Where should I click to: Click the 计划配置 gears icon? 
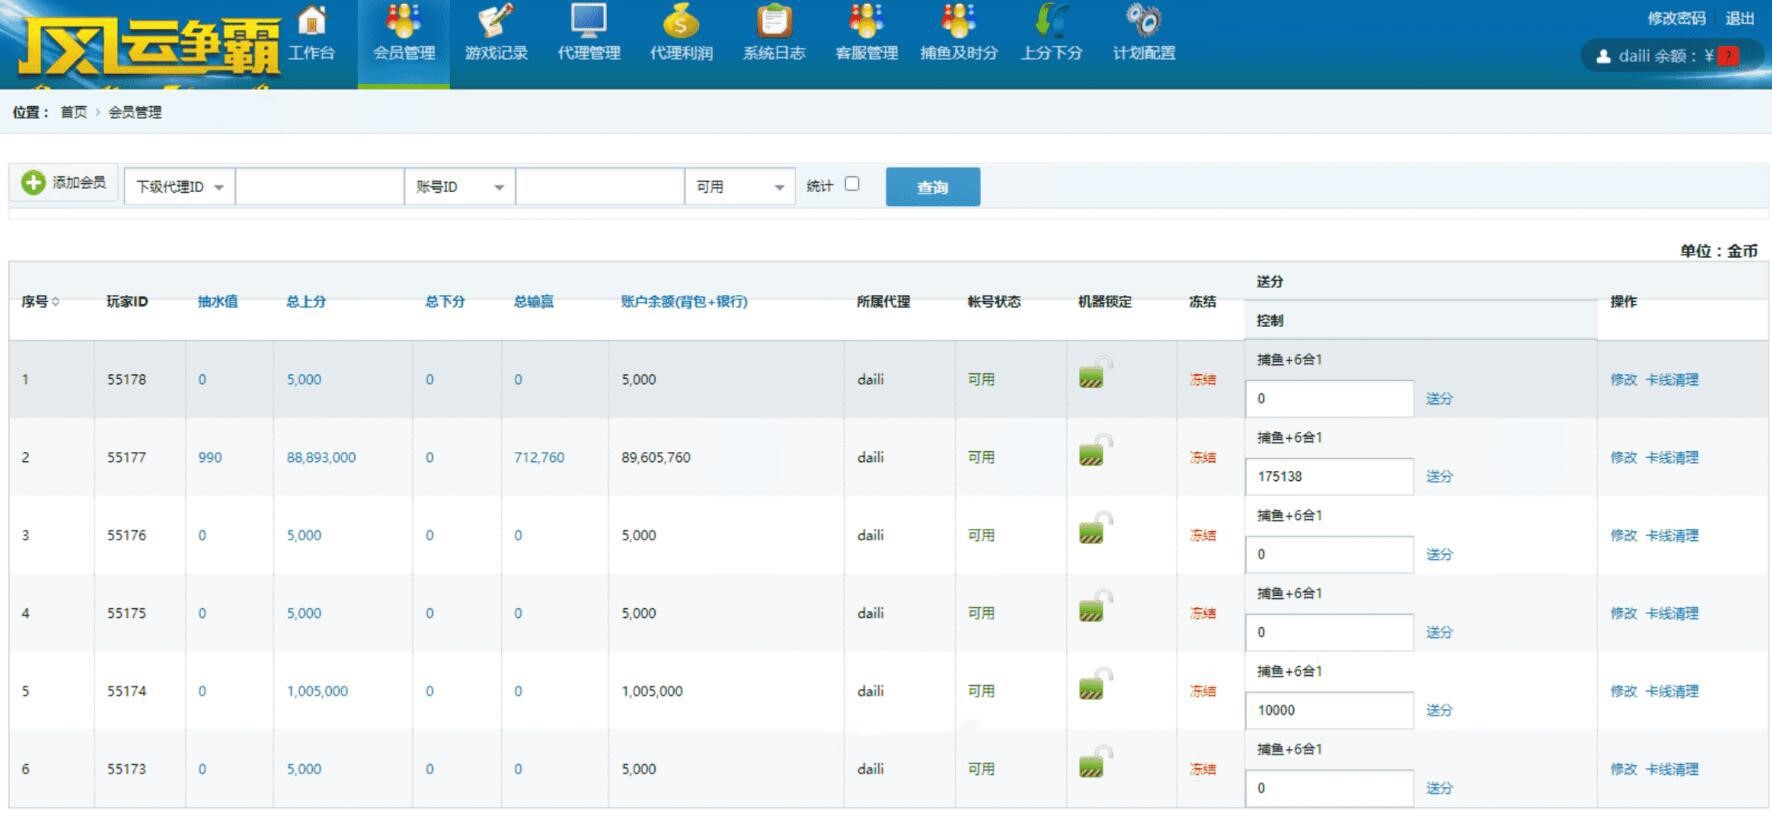click(1144, 22)
